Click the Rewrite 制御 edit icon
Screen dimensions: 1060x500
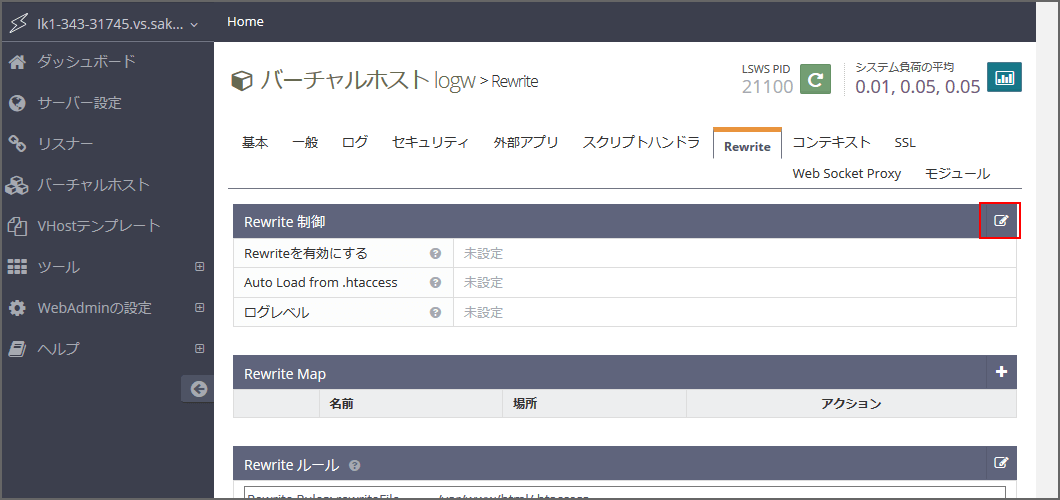[x=1001, y=221]
